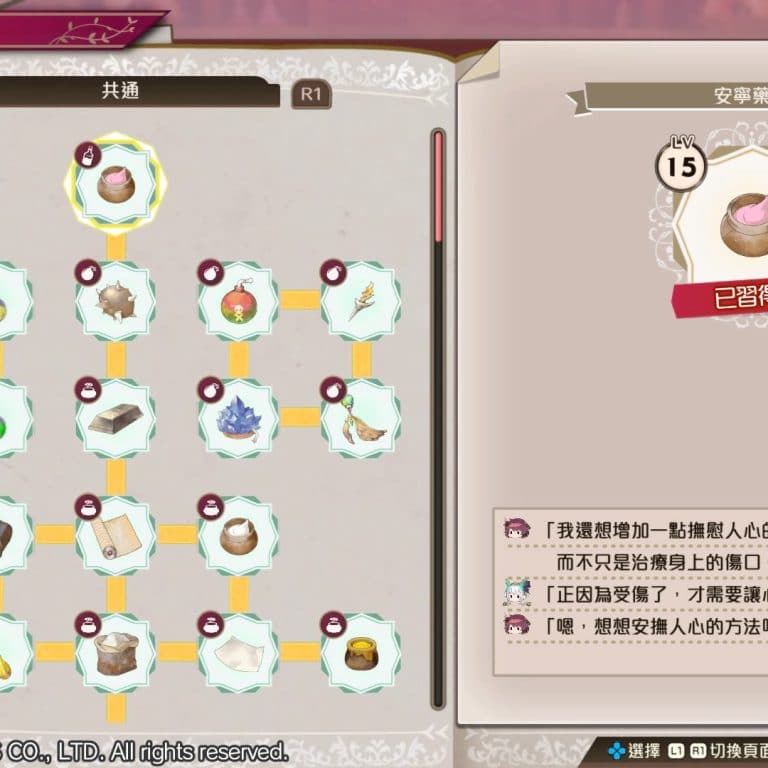The width and height of the screenshot is (768, 768).
Task: Click the recipe tree vertical scrollbar
Action: pyautogui.click(x=438, y=419)
